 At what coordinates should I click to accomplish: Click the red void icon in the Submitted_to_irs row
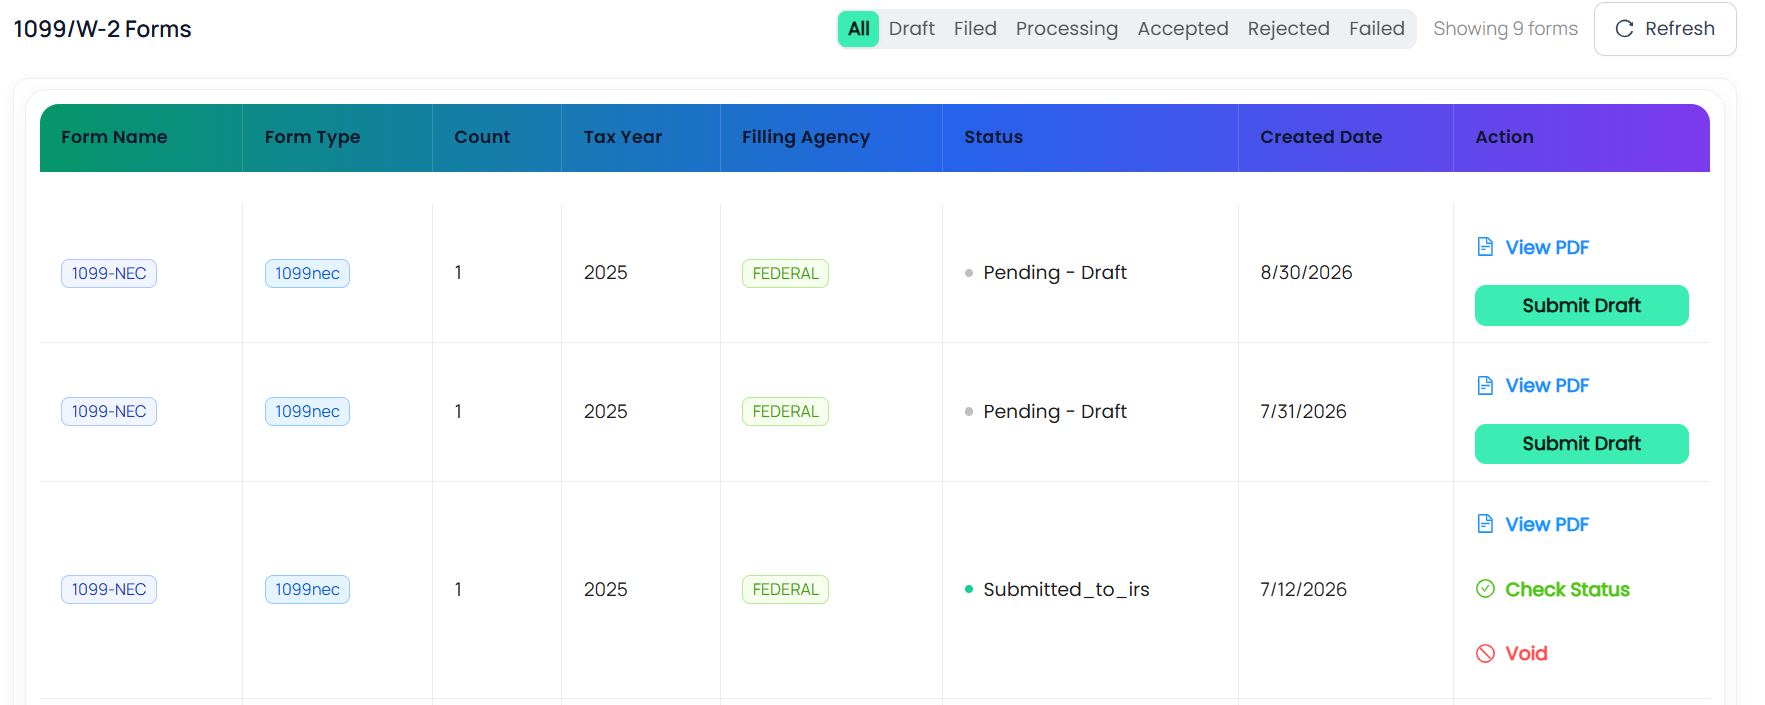[1486, 653]
